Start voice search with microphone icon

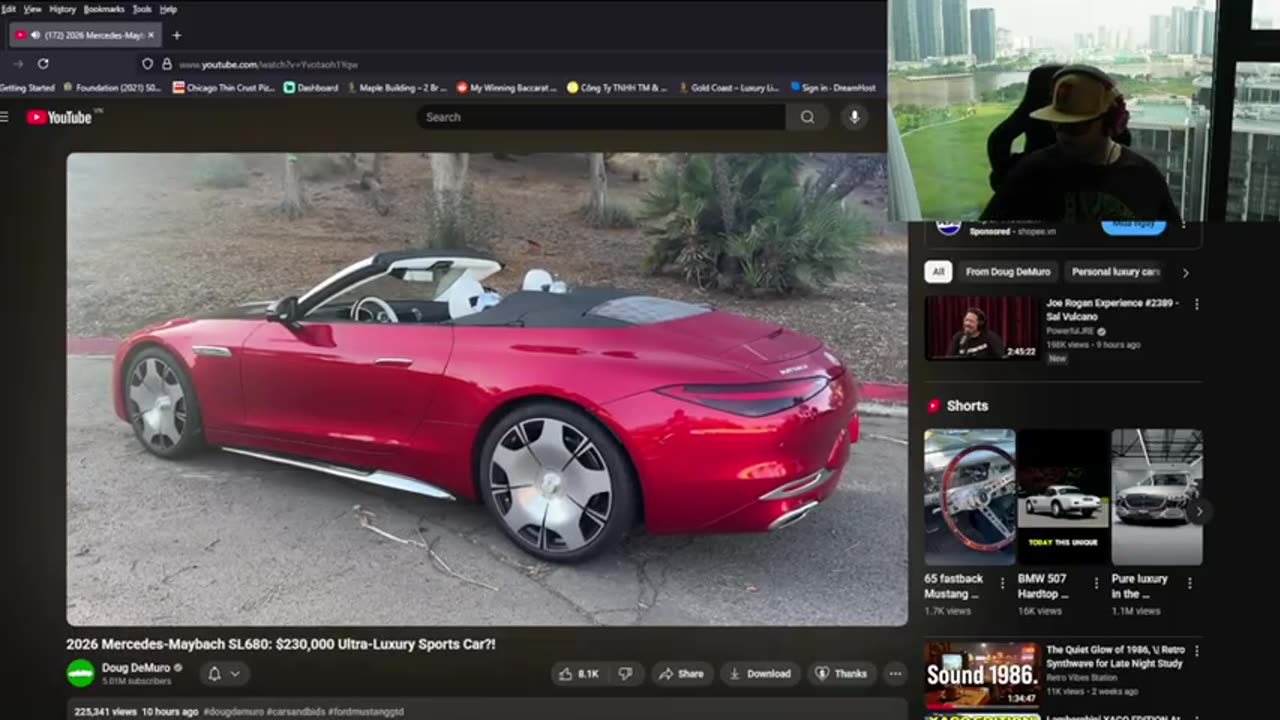tap(854, 117)
